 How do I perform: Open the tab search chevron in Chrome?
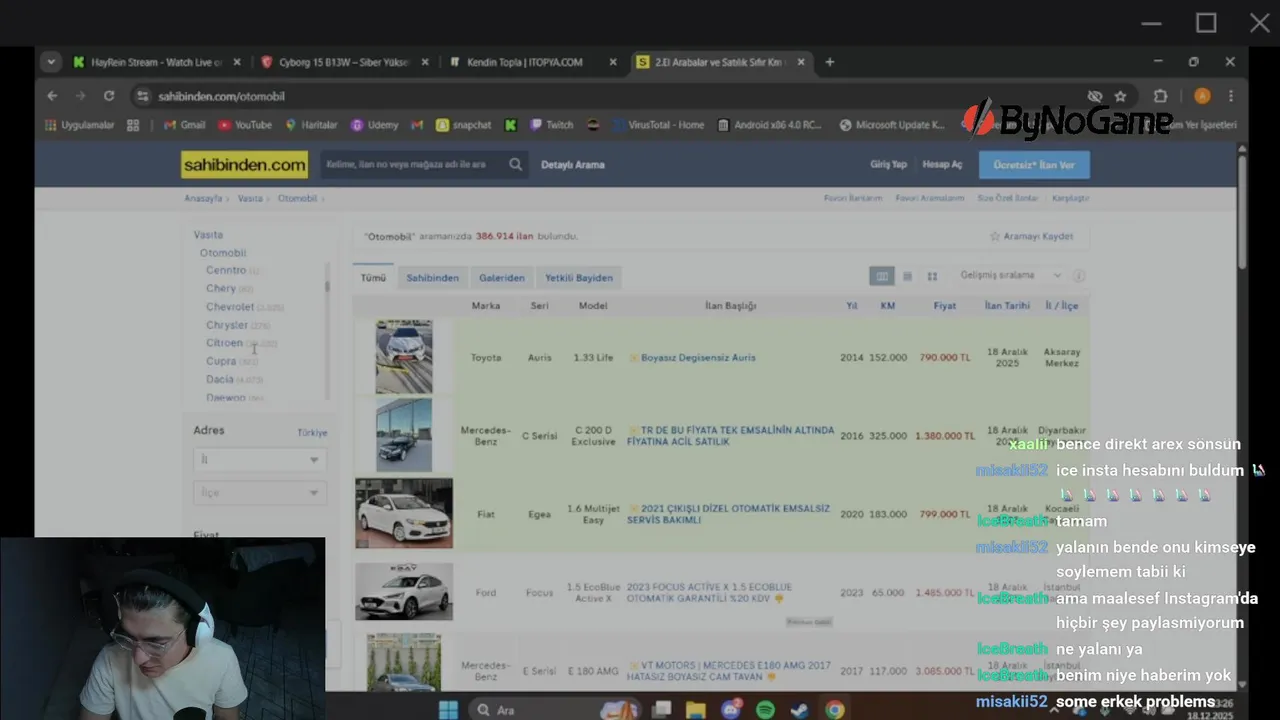(x=50, y=62)
